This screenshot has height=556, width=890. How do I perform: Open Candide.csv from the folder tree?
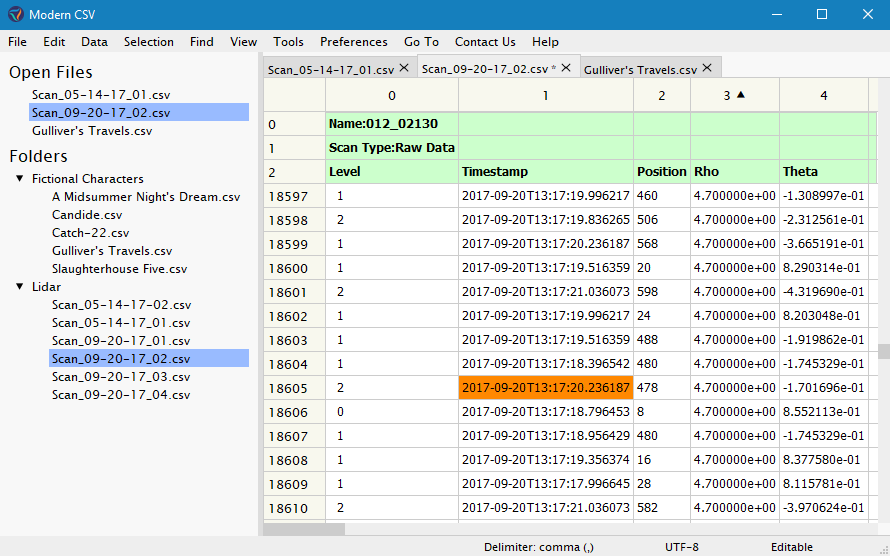(87, 215)
